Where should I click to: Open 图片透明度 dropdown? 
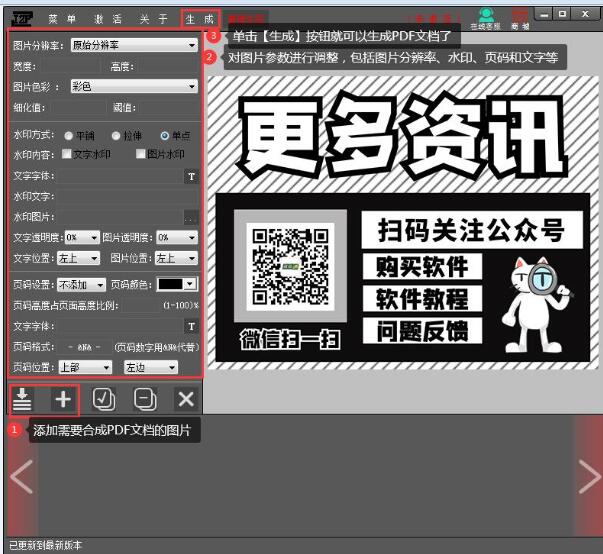coord(177,238)
